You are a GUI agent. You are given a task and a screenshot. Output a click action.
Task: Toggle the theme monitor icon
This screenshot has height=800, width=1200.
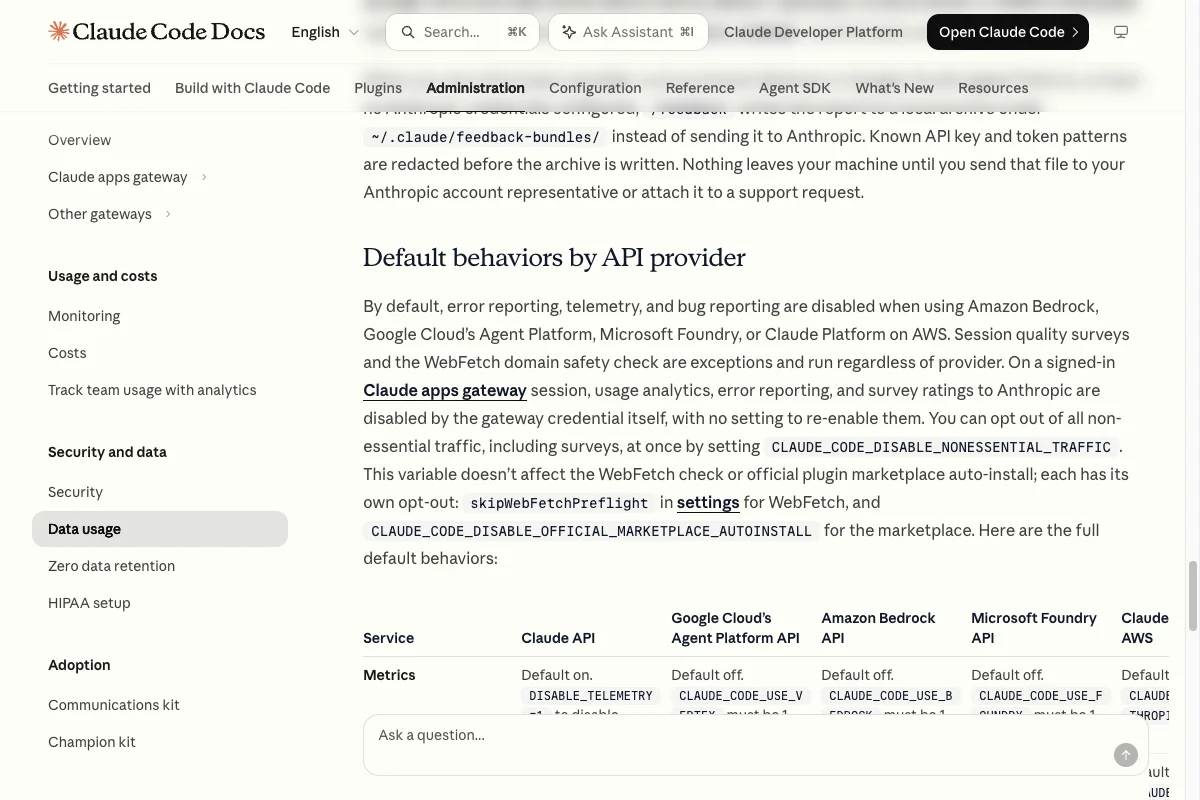pos(1121,32)
